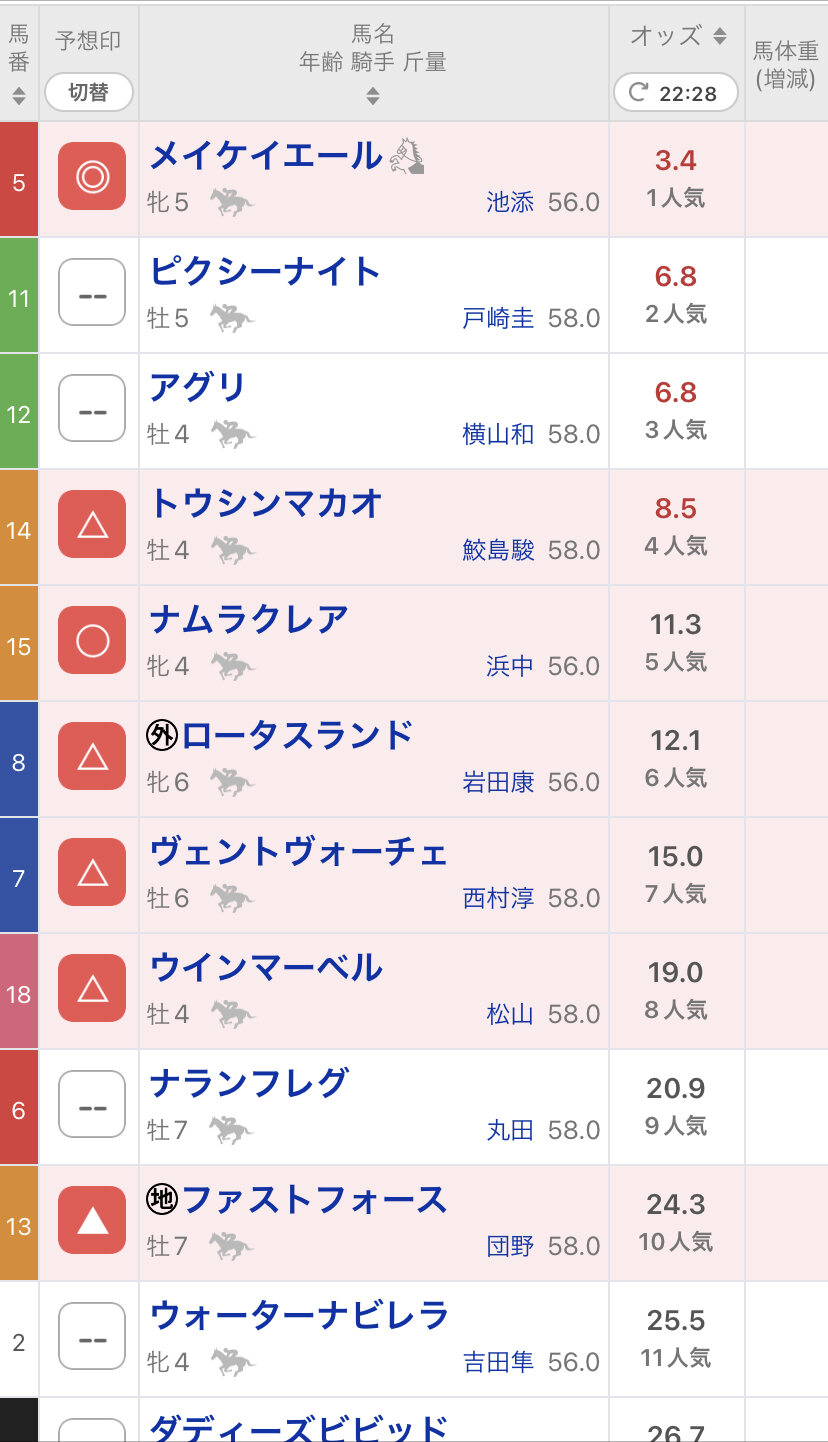Viewport: 828px width, 1442px height.
Task: Open the トウシンマカオ horse page
Action: 266,504
